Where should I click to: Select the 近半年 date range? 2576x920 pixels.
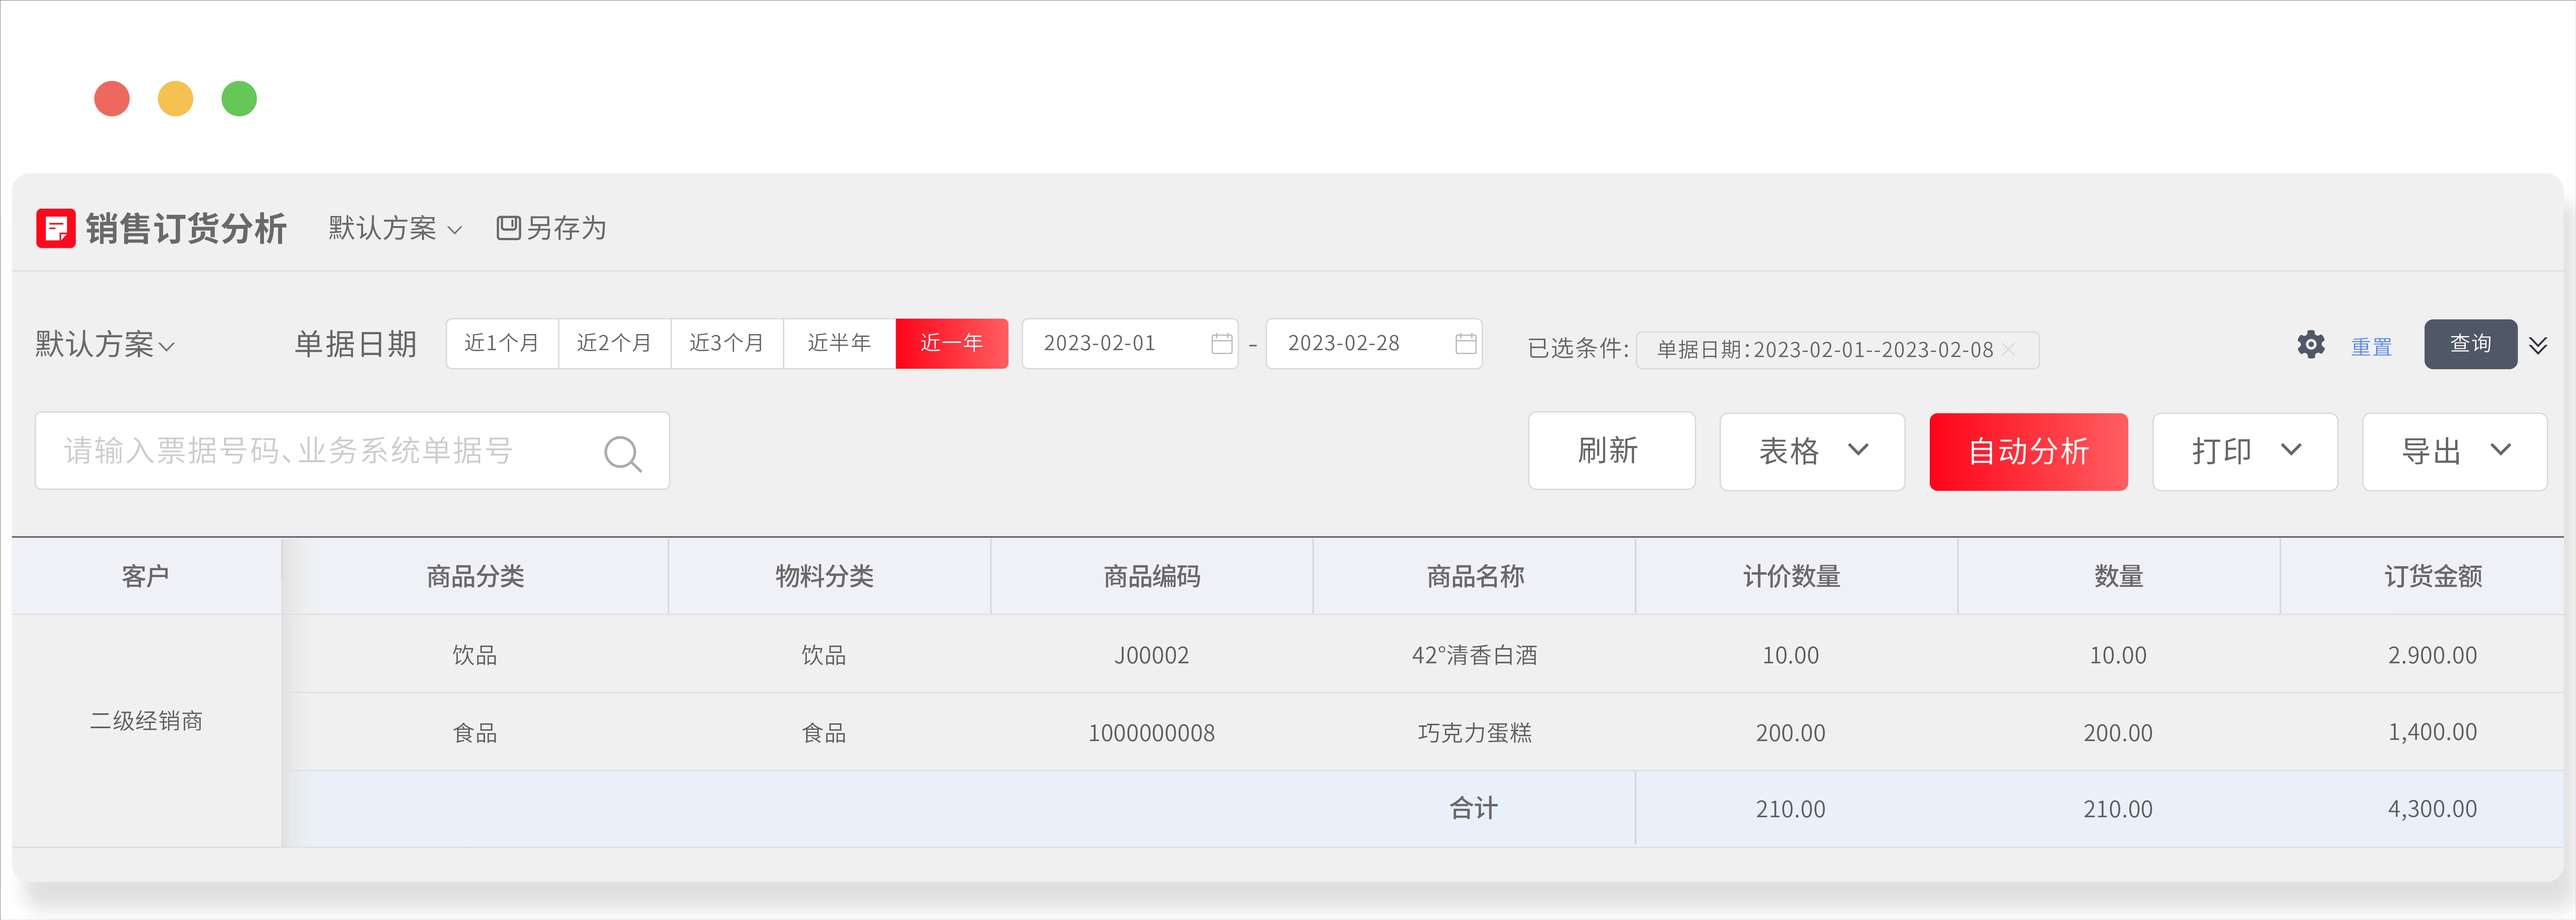839,344
